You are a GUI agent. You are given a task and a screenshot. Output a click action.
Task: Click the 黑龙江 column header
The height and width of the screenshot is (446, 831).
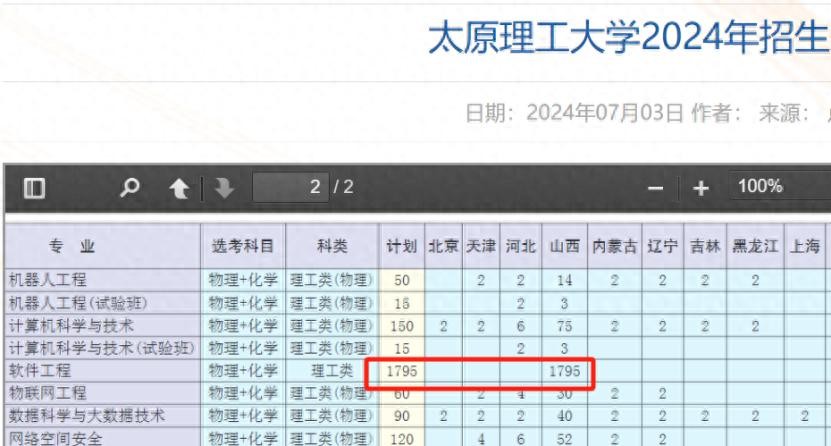coord(755,246)
